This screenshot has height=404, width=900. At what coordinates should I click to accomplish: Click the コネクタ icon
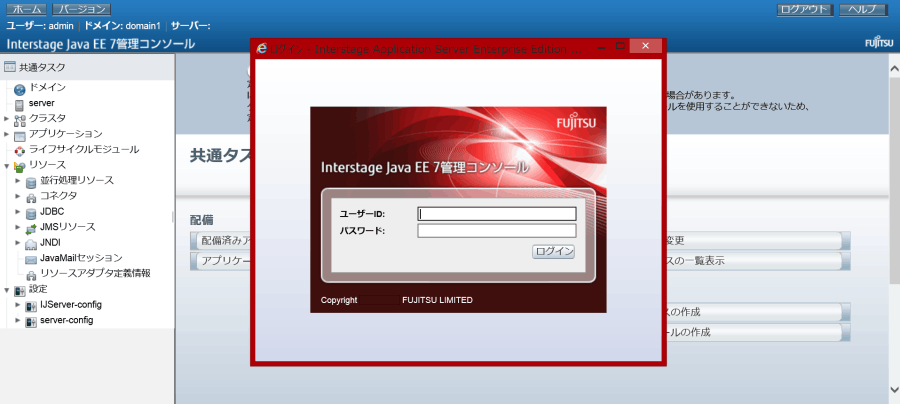point(31,197)
